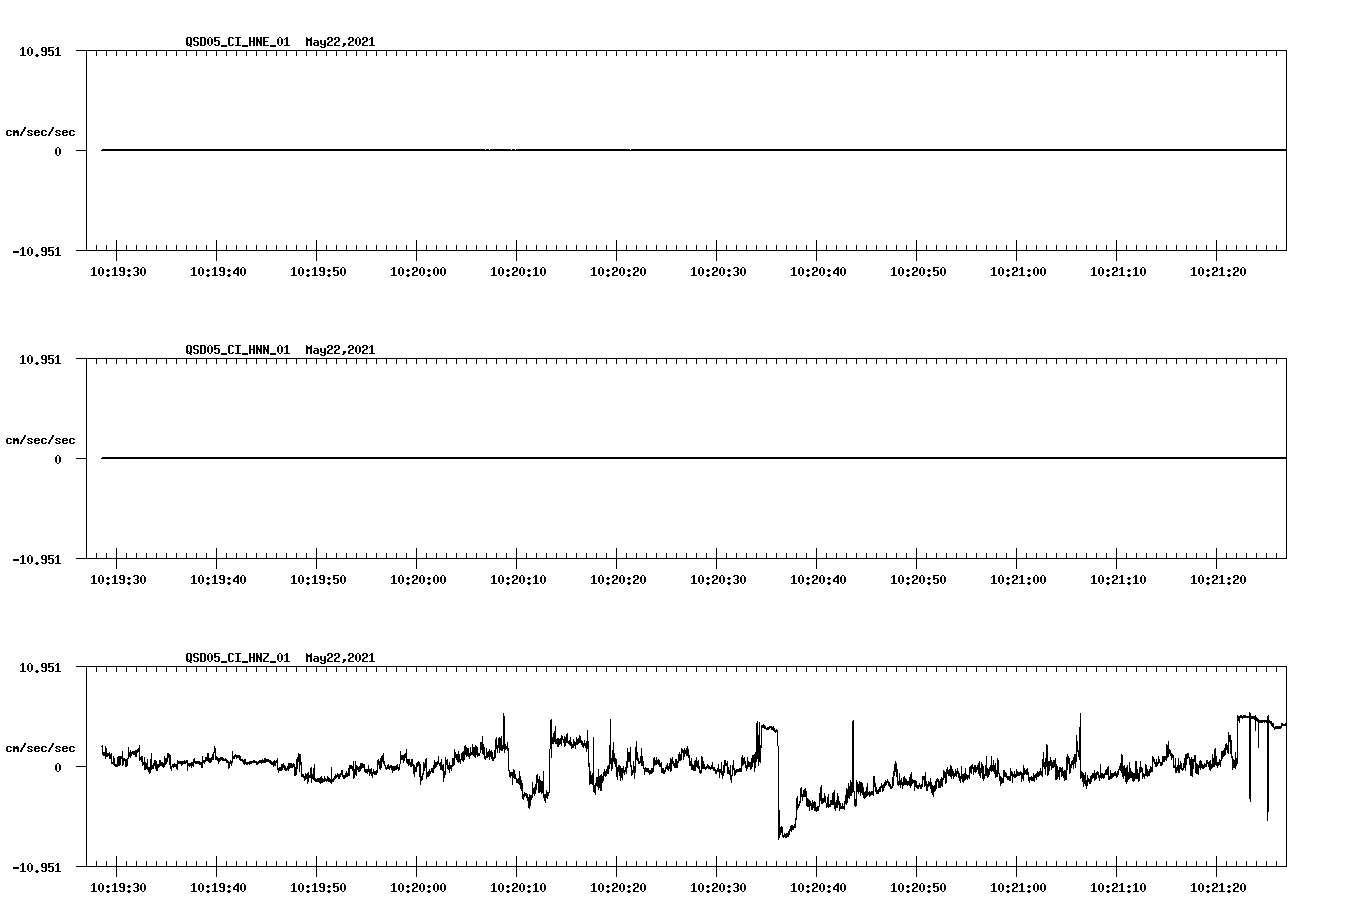Click the cm/sec/sec unit label of HNE plot

pos(40,132)
